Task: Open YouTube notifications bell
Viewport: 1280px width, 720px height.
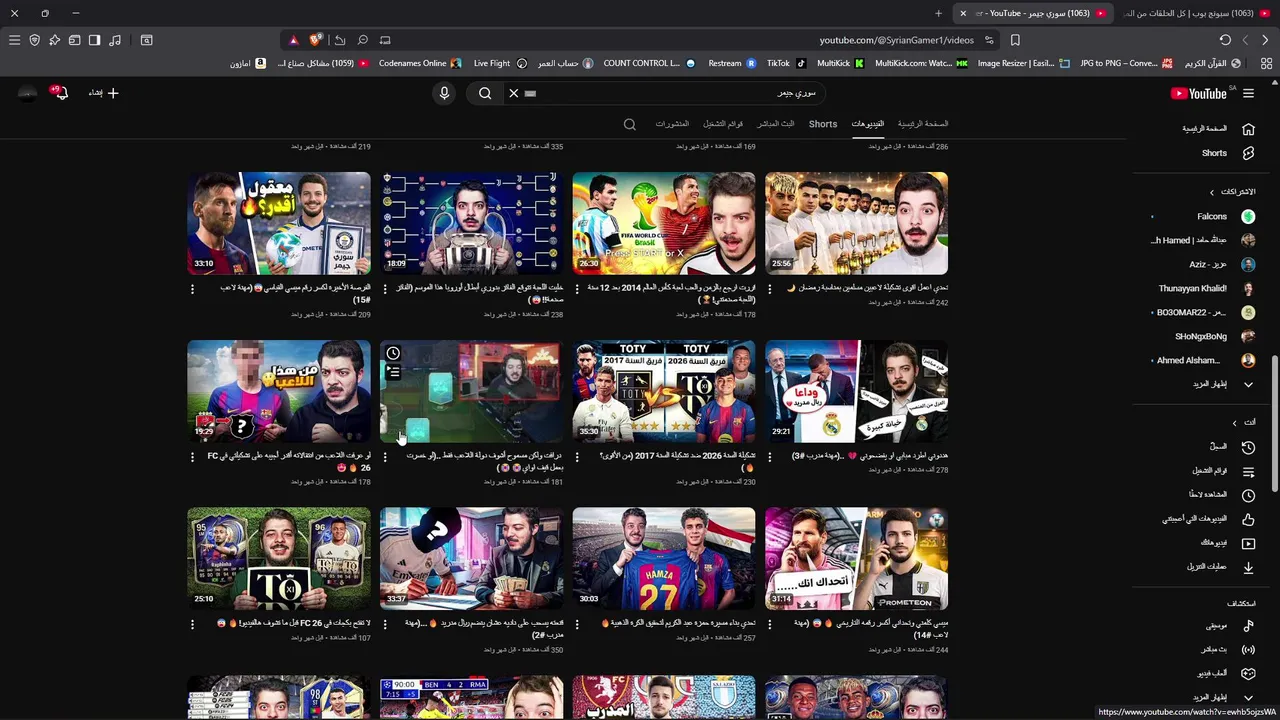Action: coord(61,93)
